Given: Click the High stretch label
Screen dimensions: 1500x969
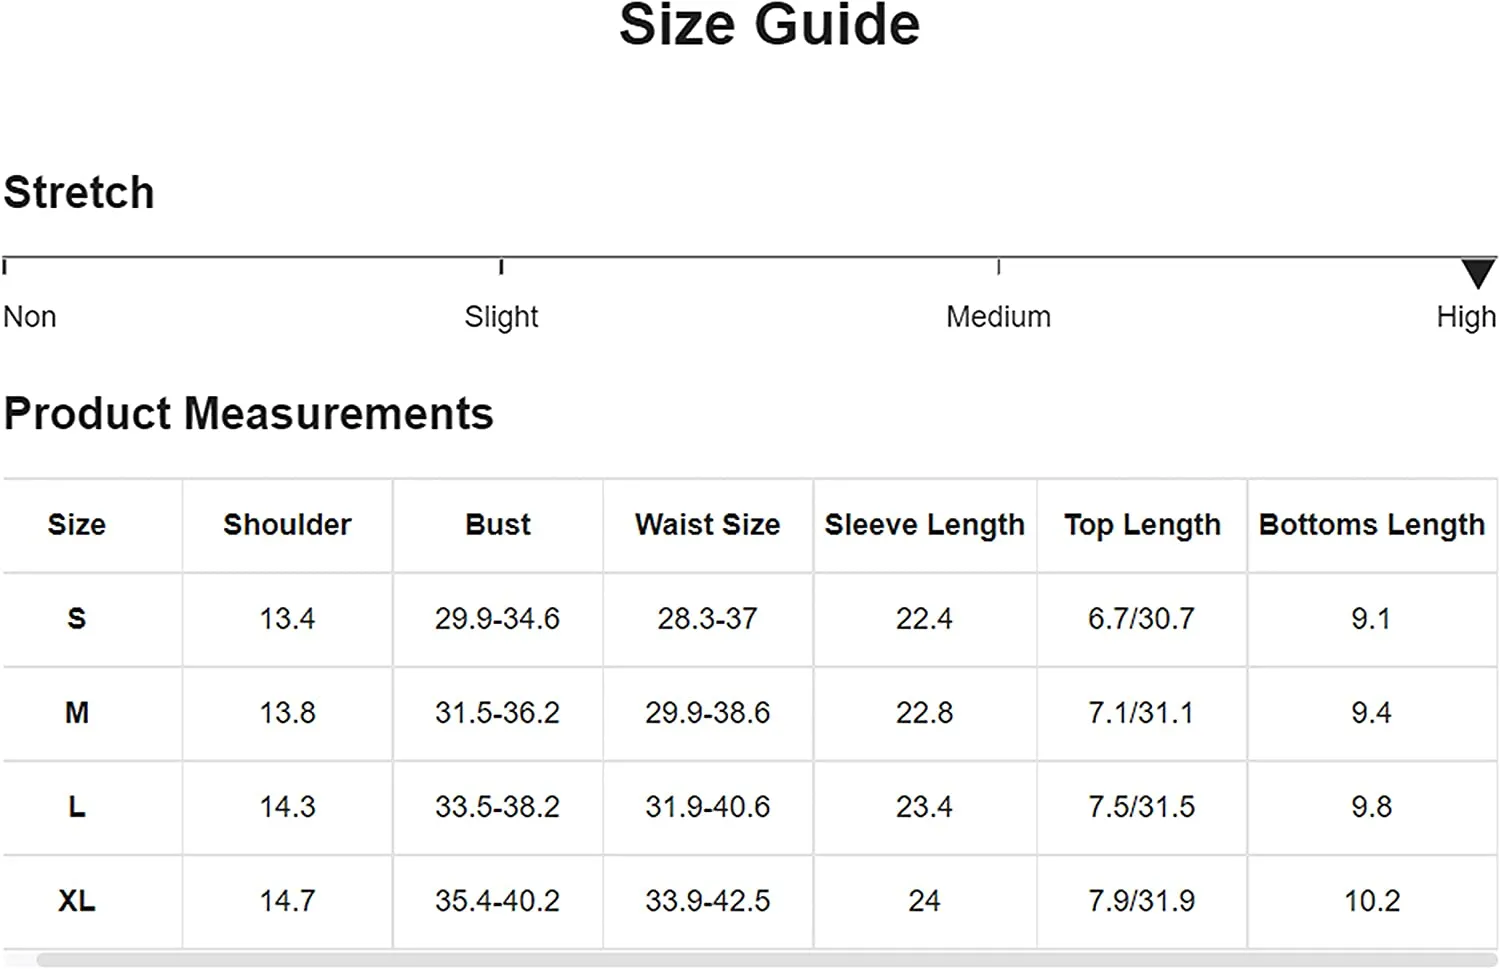Looking at the screenshot, I should (1466, 317).
